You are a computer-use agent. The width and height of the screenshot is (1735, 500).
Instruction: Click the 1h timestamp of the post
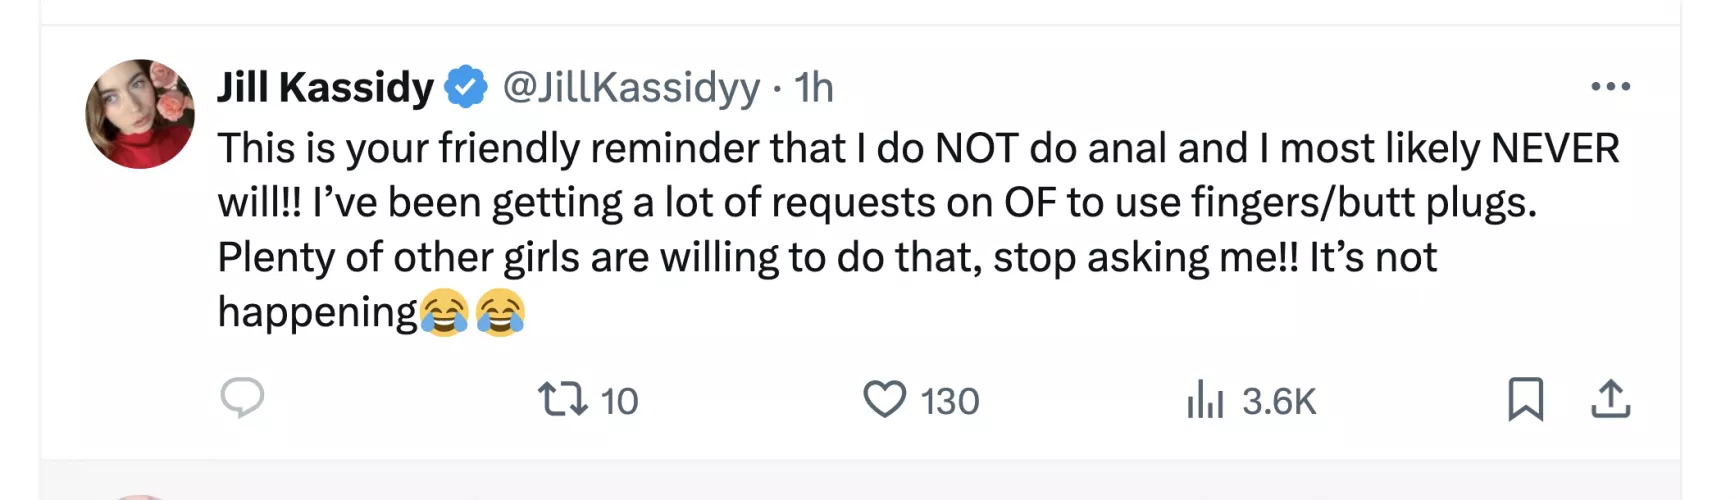point(814,88)
